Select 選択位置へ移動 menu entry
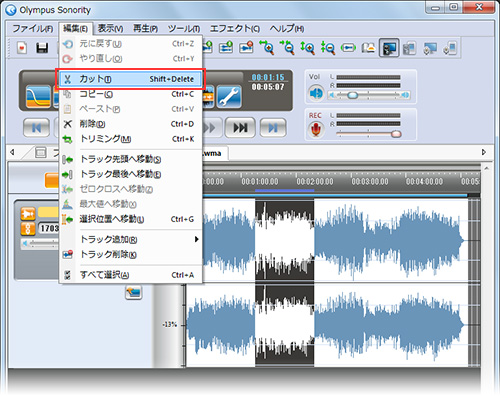The height and width of the screenshot is (396, 500). 131,219
